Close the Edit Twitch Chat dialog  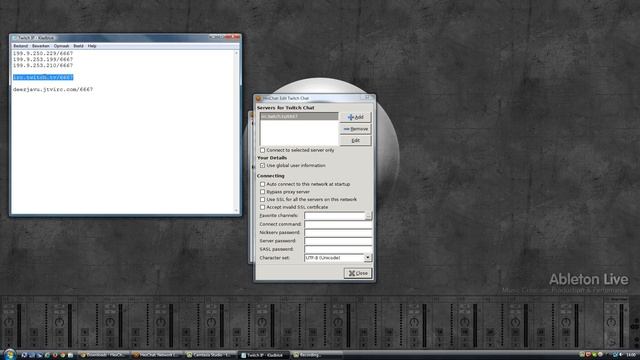[x=358, y=273]
